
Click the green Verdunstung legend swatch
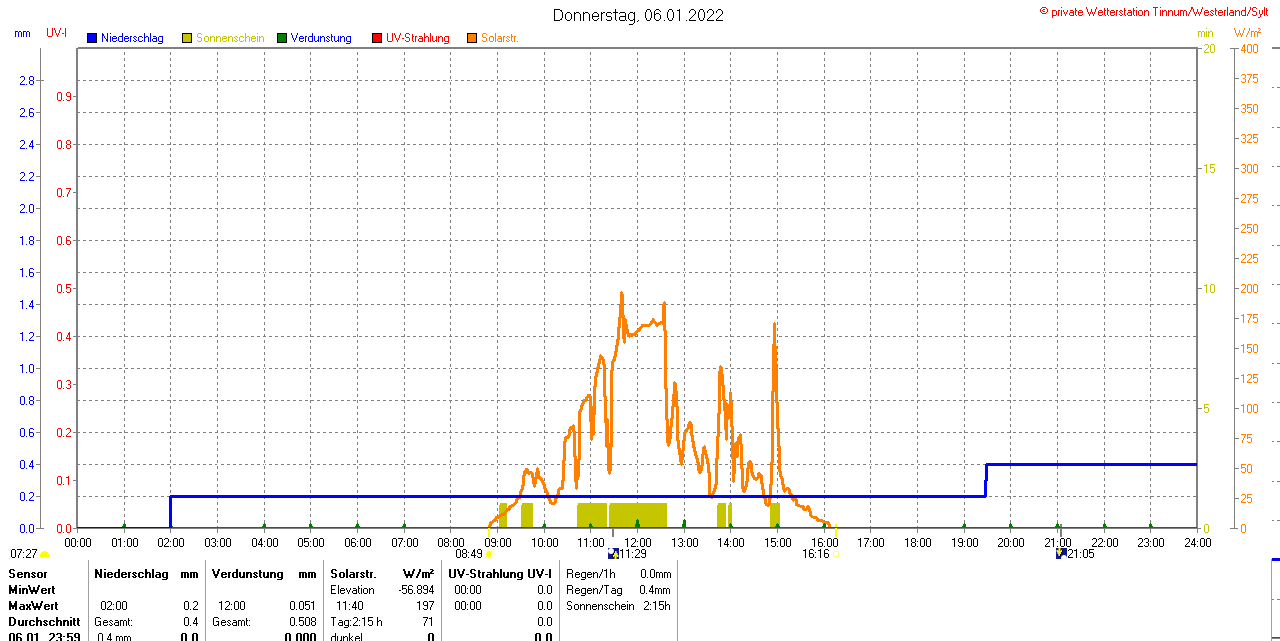(282, 38)
